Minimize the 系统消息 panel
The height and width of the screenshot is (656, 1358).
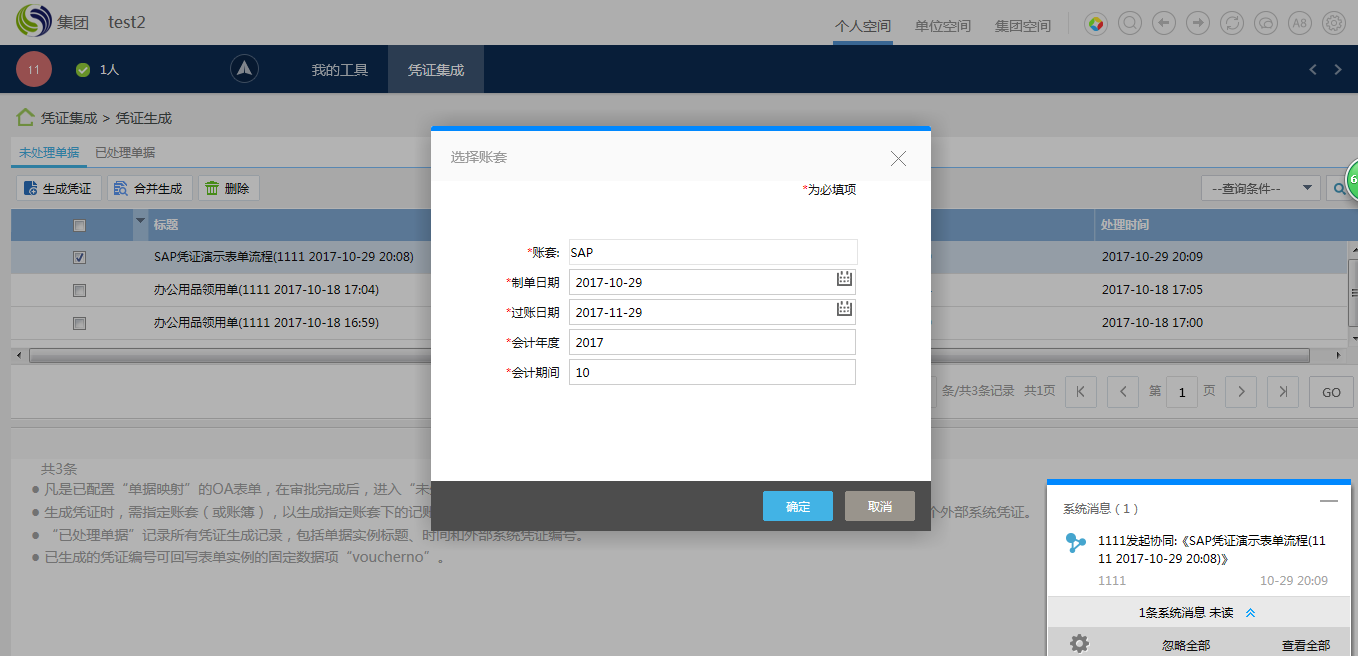pos(1329,500)
